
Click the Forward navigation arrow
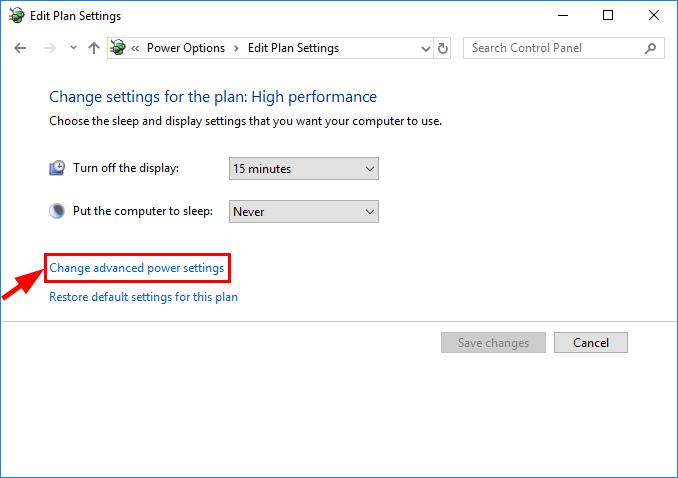50,48
